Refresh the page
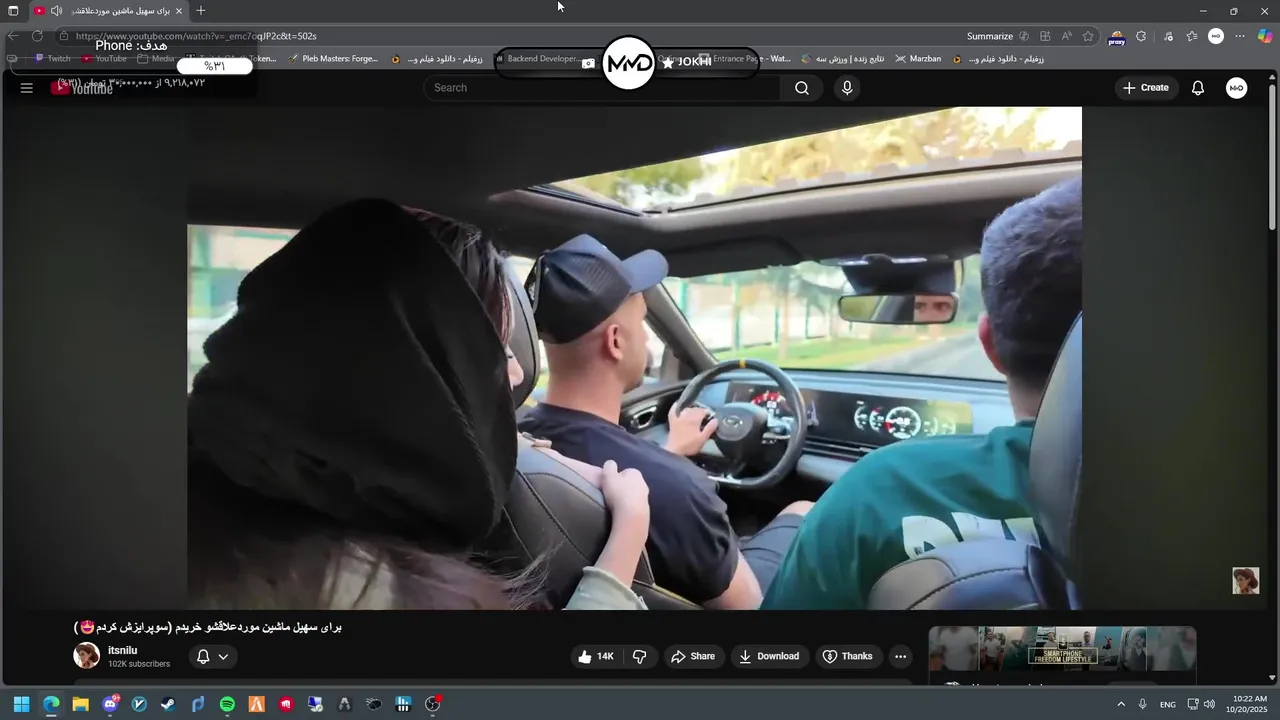Screen dimensions: 1280x720 click(37, 36)
